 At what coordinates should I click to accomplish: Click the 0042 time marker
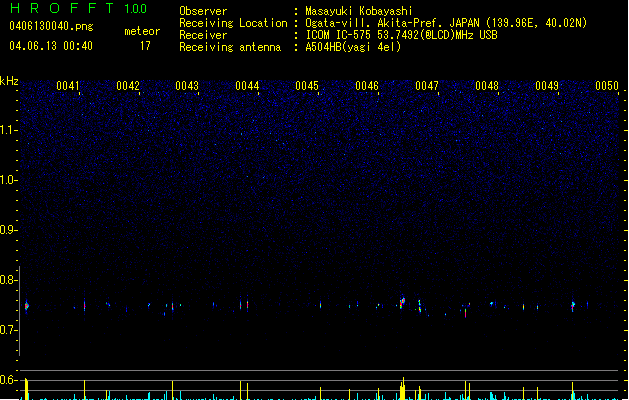[x=128, y=86]
